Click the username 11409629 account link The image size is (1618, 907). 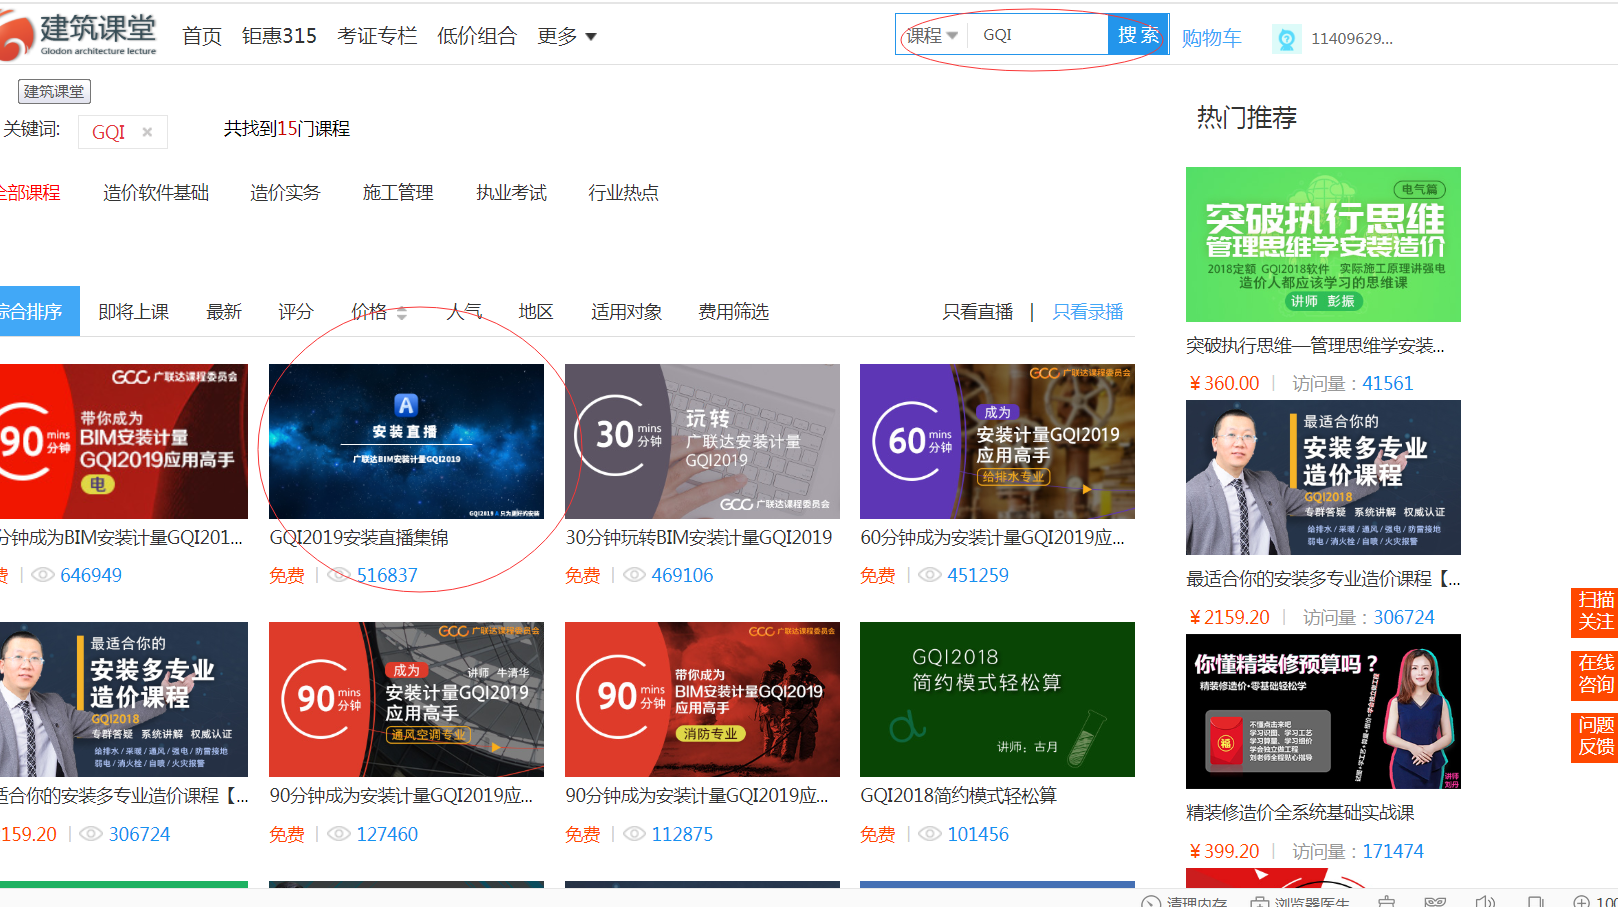click(x=1352, y=39)
